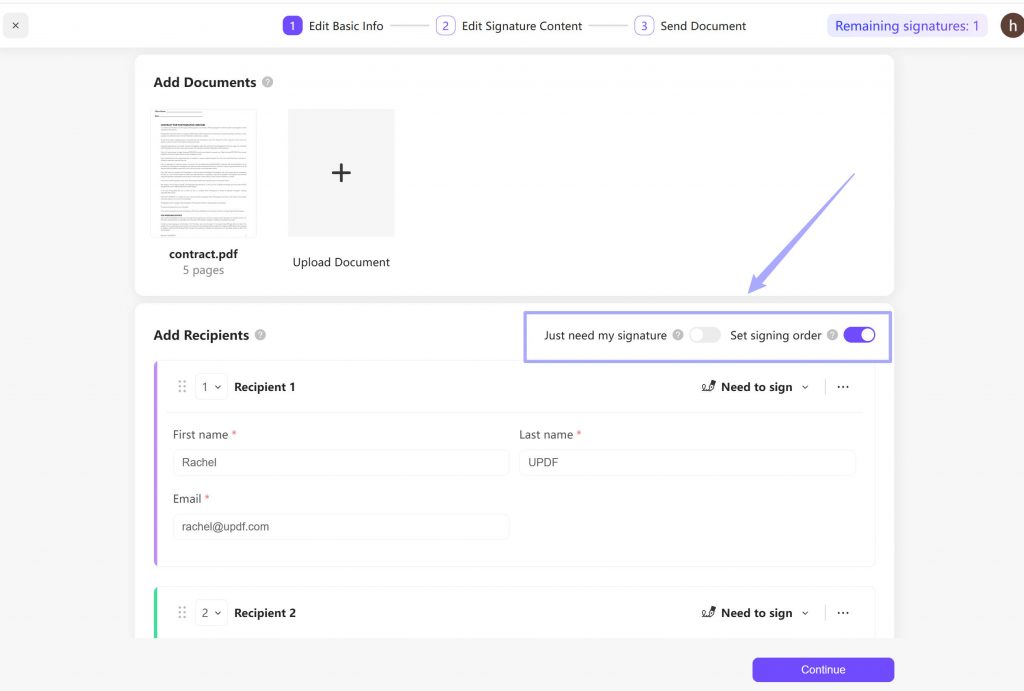Expand the order number dropdown for Recipient 2
Image resolution: width=1024 pixels, height=691 pixels.
coord(210,612)
